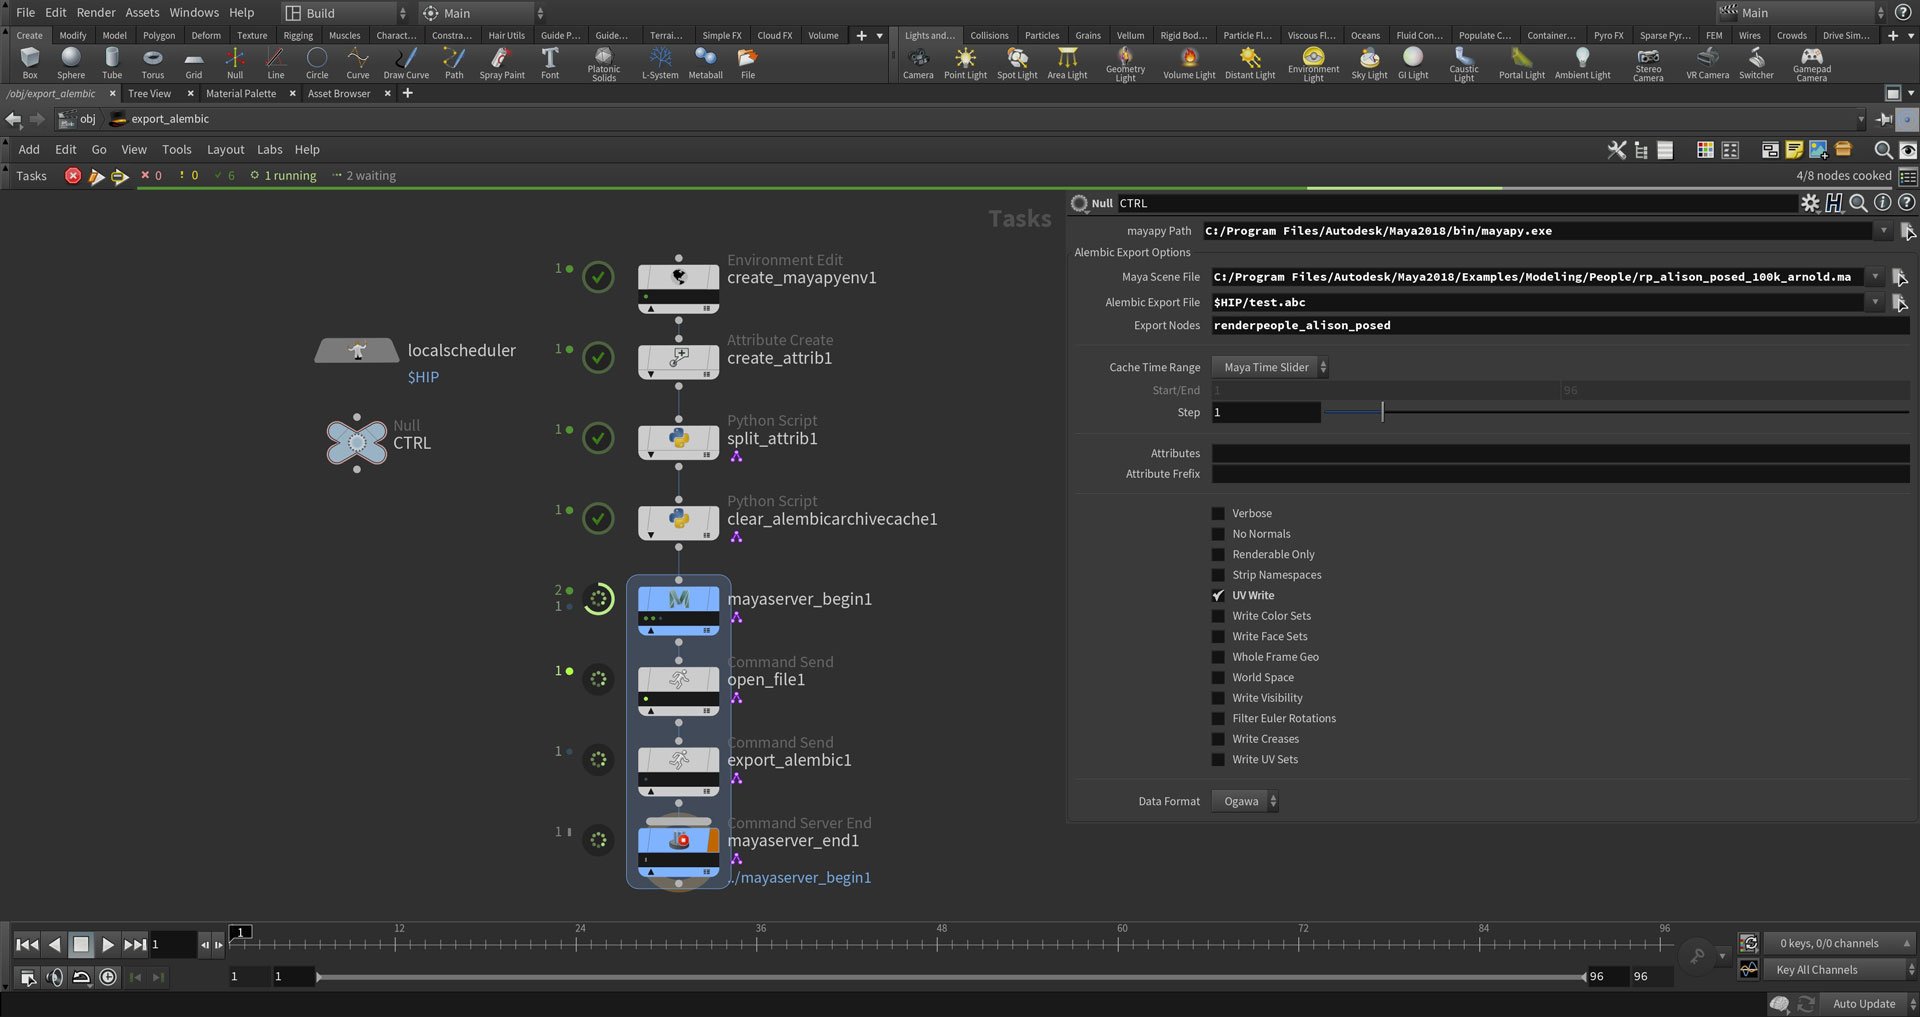Click the timeline at frame 48
The height and width of the screenshot is (1017, 1920).
pyautogui.click(x=941, y=943)
